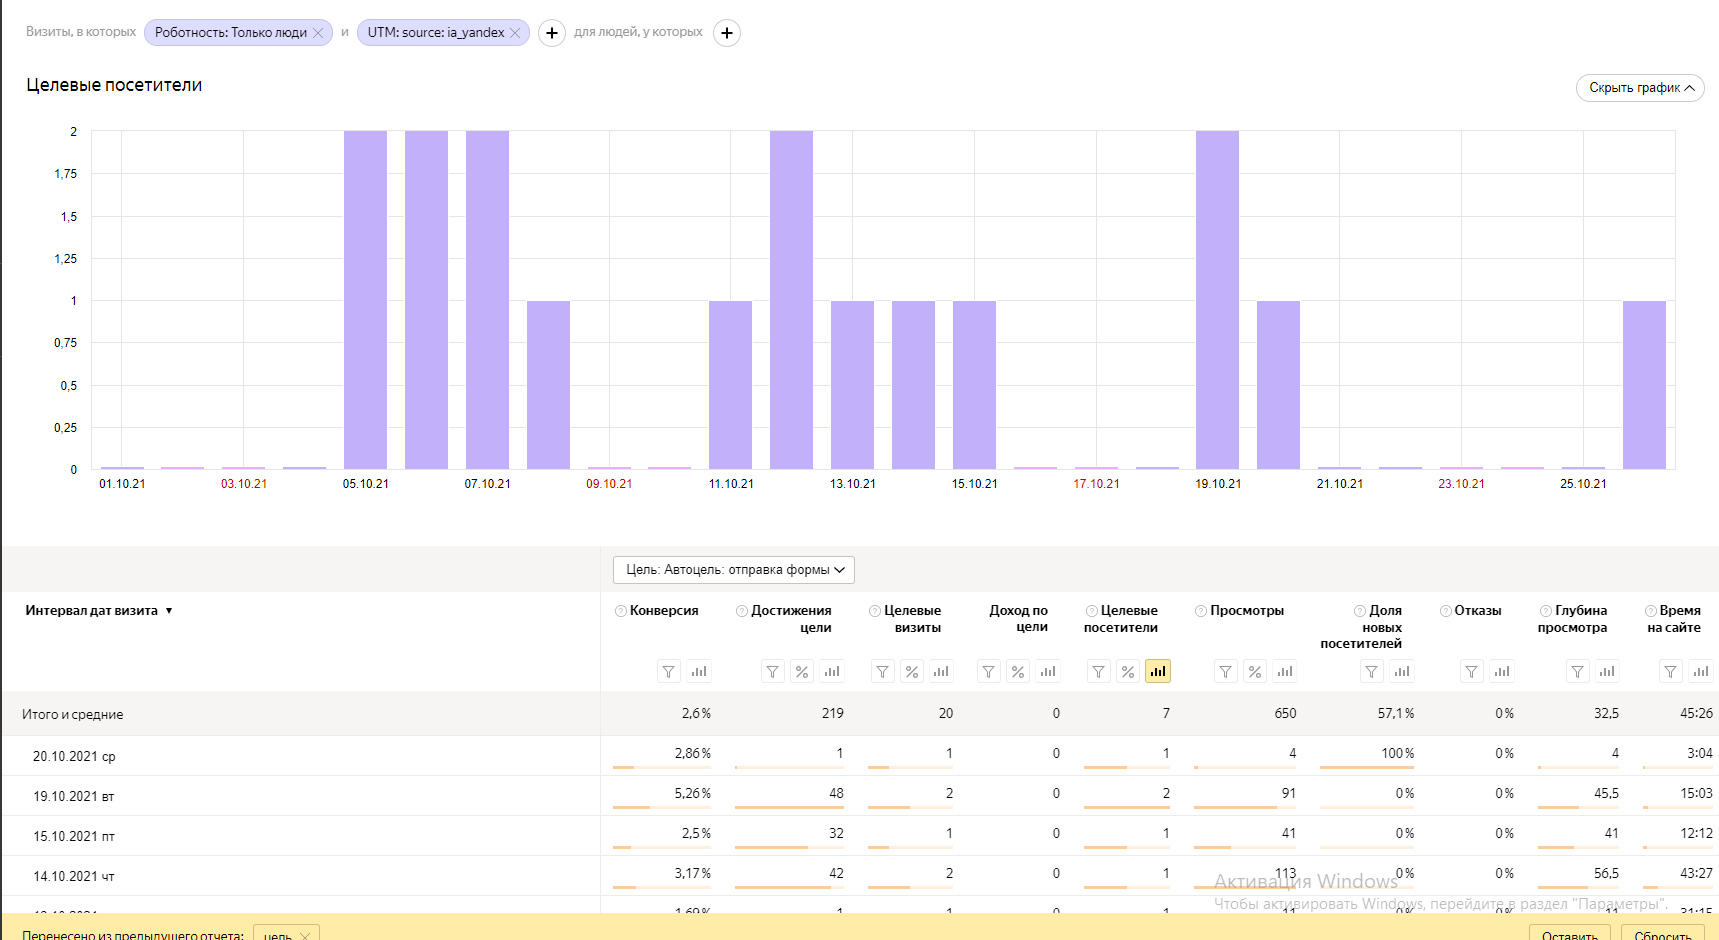Open the Цель: Автоцель: отправка формы dropdown
Screen dimensions: 1719x940
point(734,570)
